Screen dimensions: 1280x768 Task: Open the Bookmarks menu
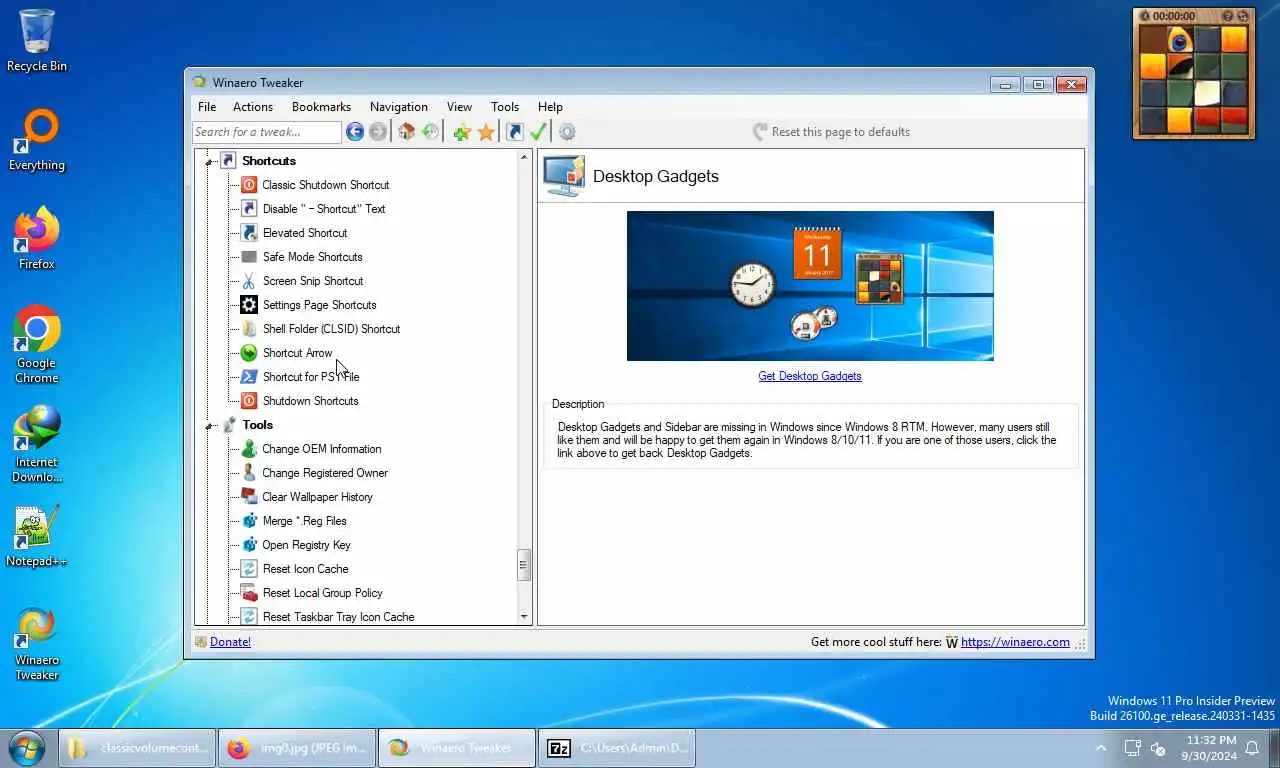[x=321, y=107]
